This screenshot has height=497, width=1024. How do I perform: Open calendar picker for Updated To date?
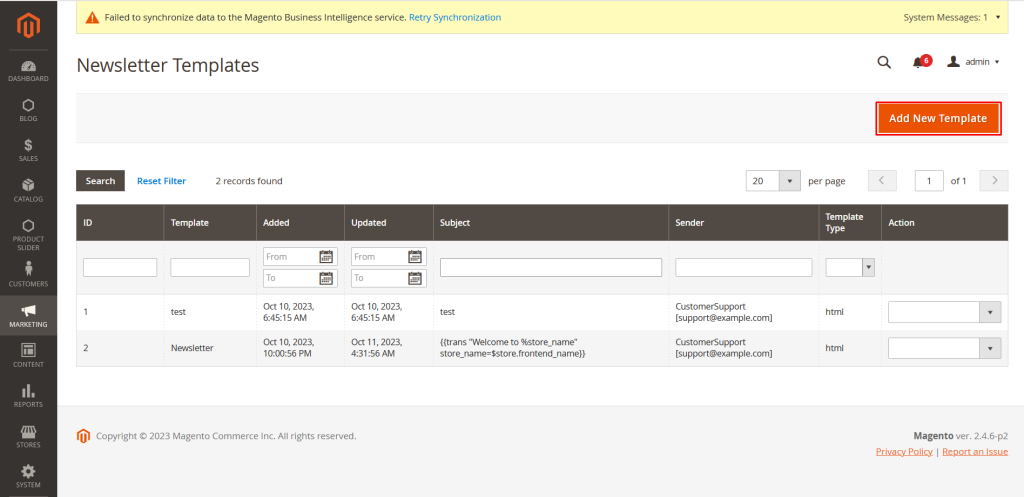pyautogui.click(x=415, y=278)
